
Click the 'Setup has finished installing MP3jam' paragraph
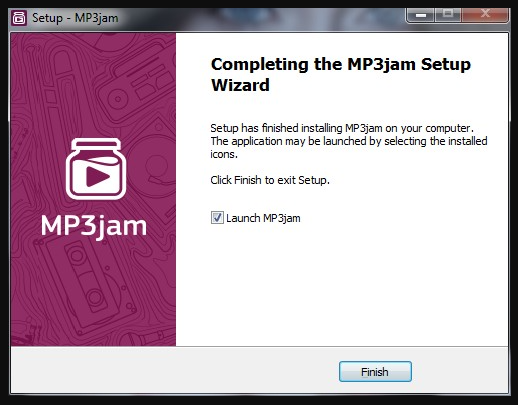349,141
